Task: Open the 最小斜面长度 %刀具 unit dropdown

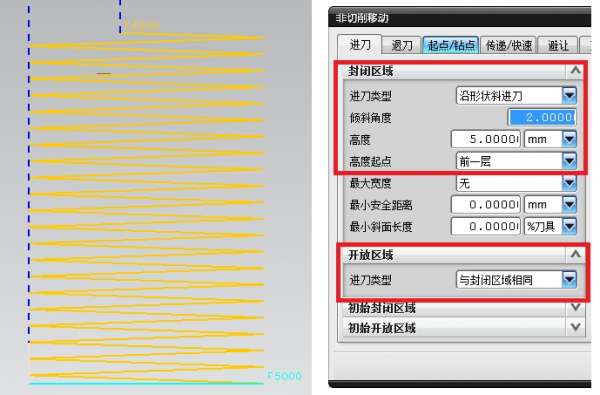Action: coord(550,226)
